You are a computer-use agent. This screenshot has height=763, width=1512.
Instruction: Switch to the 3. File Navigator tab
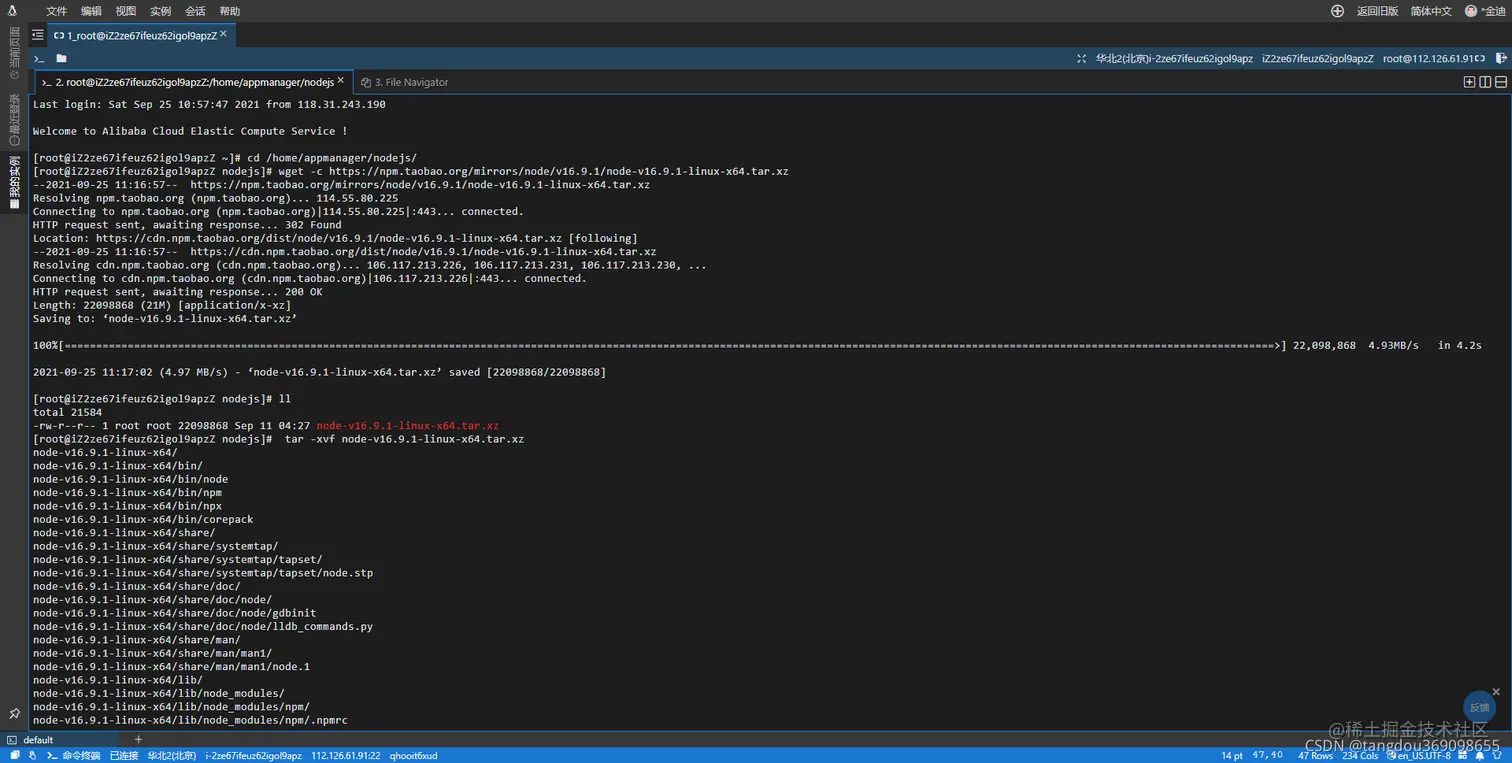click(405, 82)
